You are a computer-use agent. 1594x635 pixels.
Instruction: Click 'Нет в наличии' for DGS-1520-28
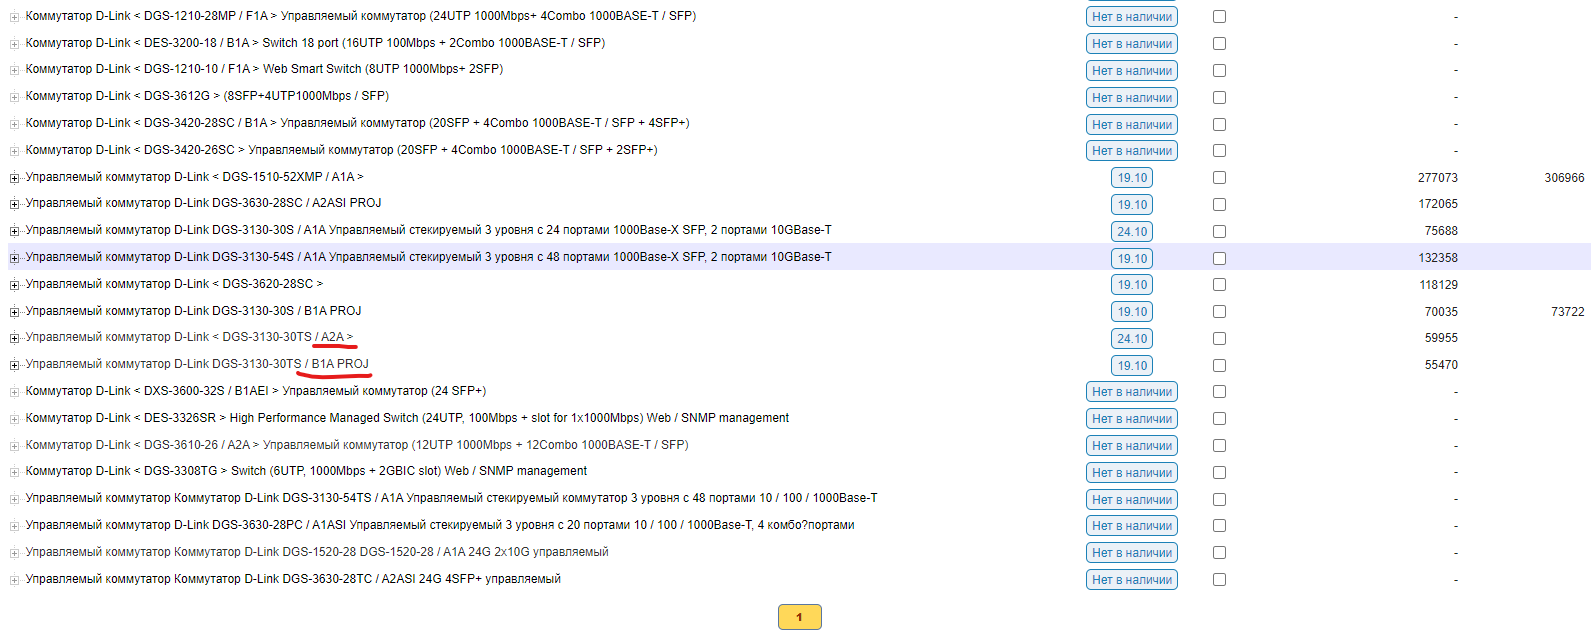pos(1132,553)
